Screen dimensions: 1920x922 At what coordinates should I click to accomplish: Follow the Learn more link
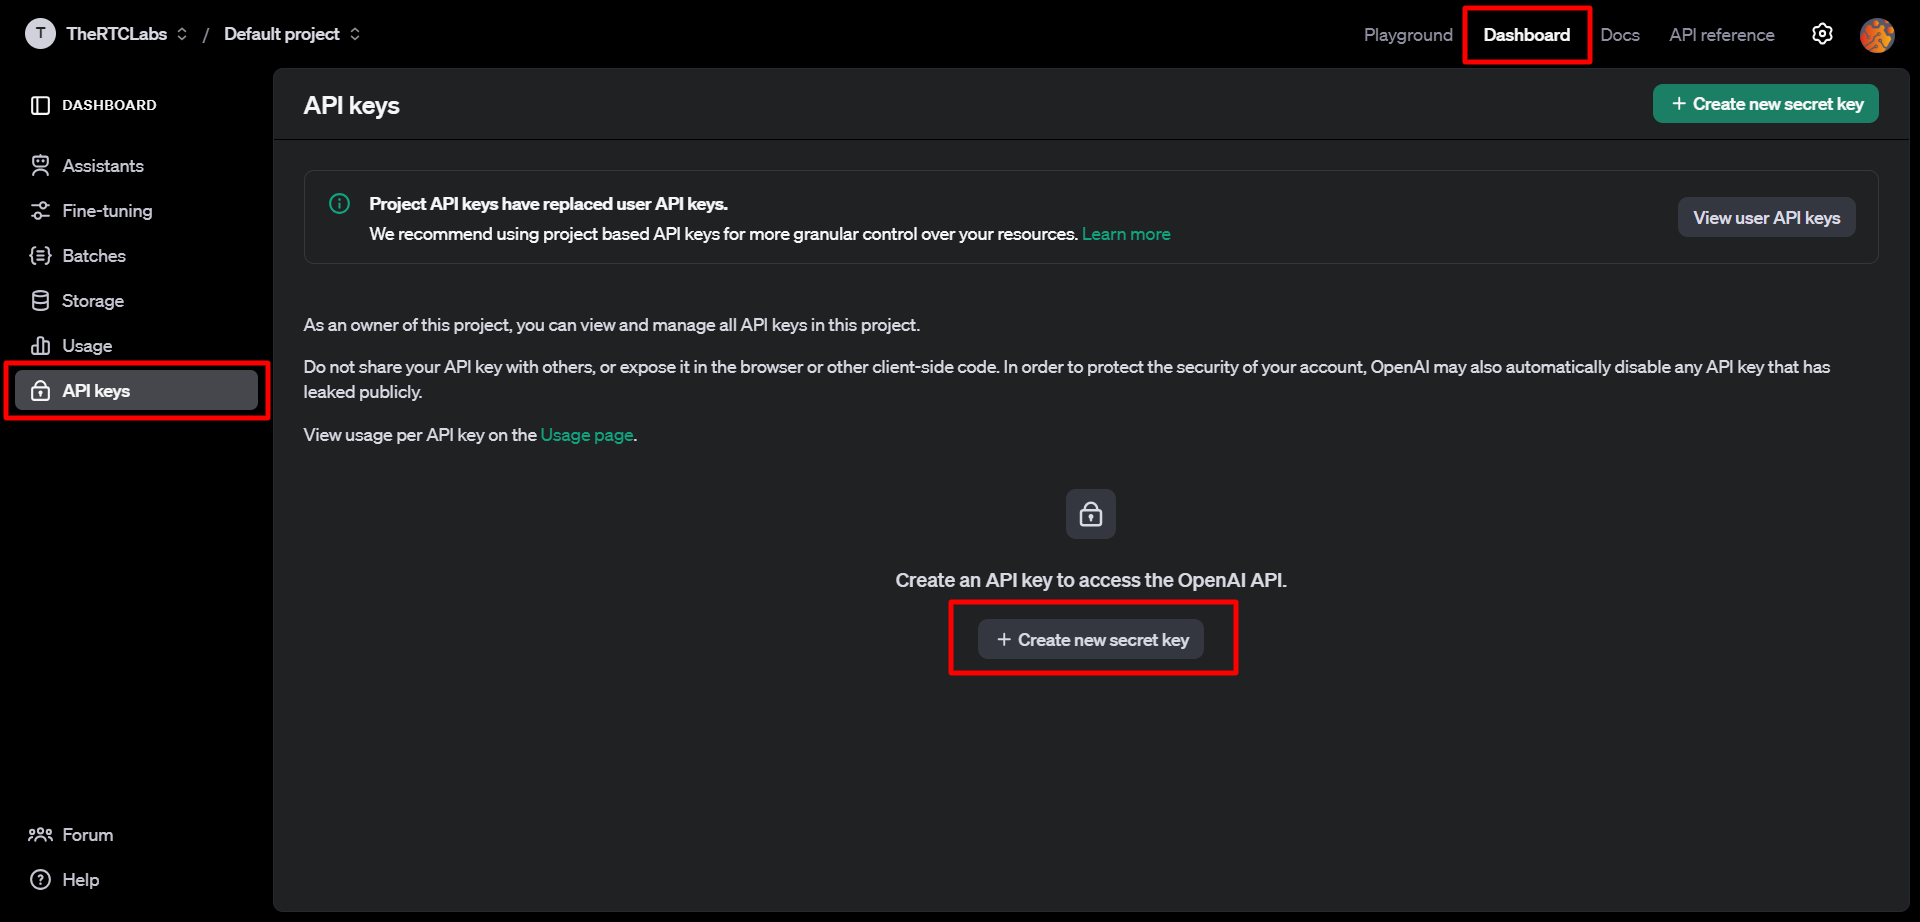click(1126, 233)
